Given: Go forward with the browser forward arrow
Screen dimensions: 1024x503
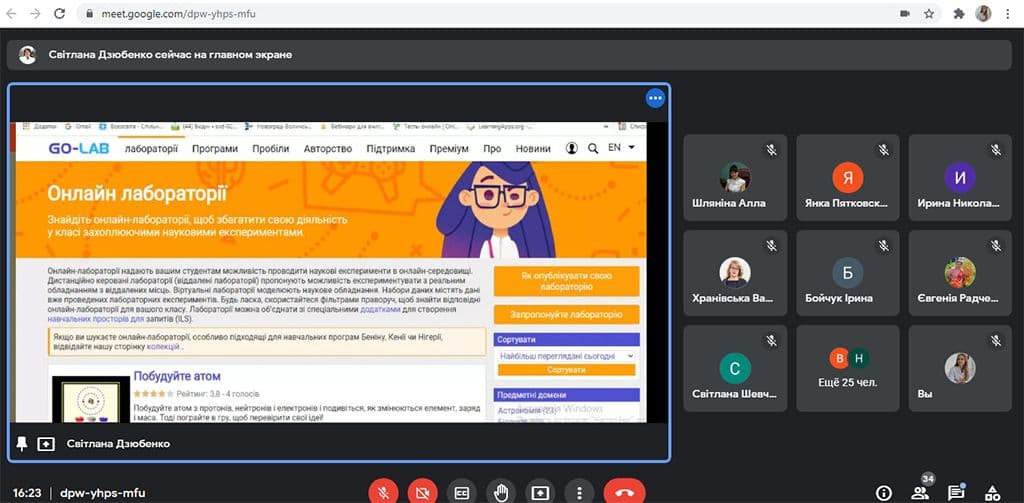Looking at the screenshot, I should pos(35,14).
